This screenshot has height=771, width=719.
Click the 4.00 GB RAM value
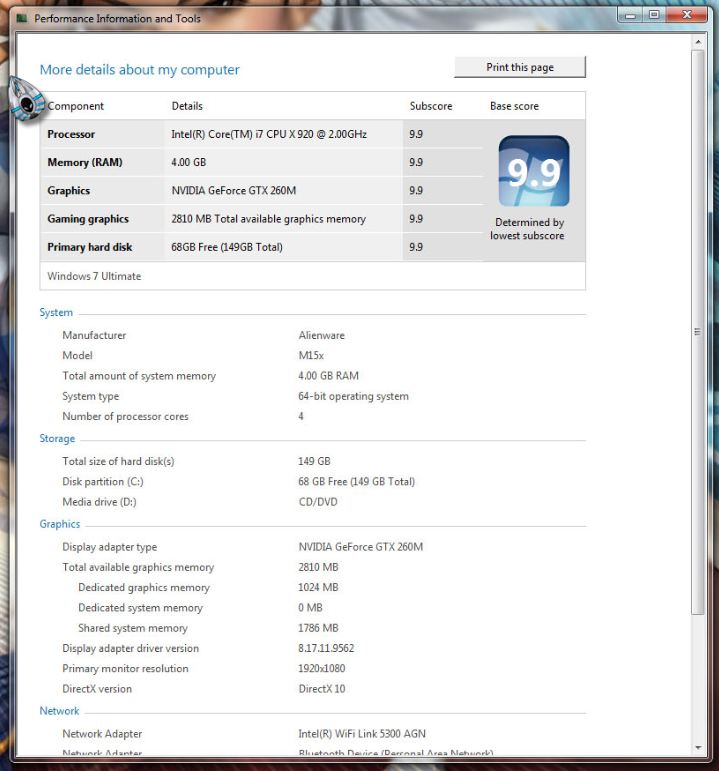[329, 376]
